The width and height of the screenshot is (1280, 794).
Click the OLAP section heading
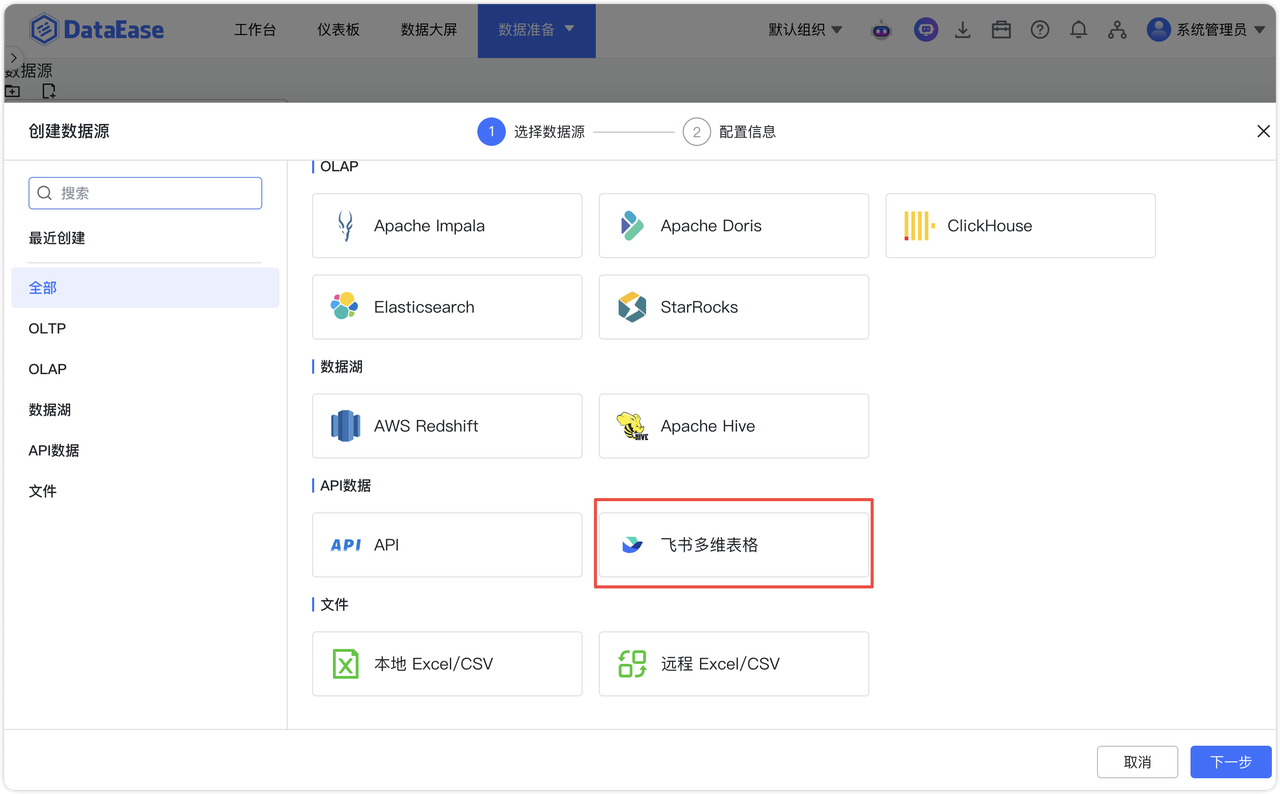(x=339, y=166)
